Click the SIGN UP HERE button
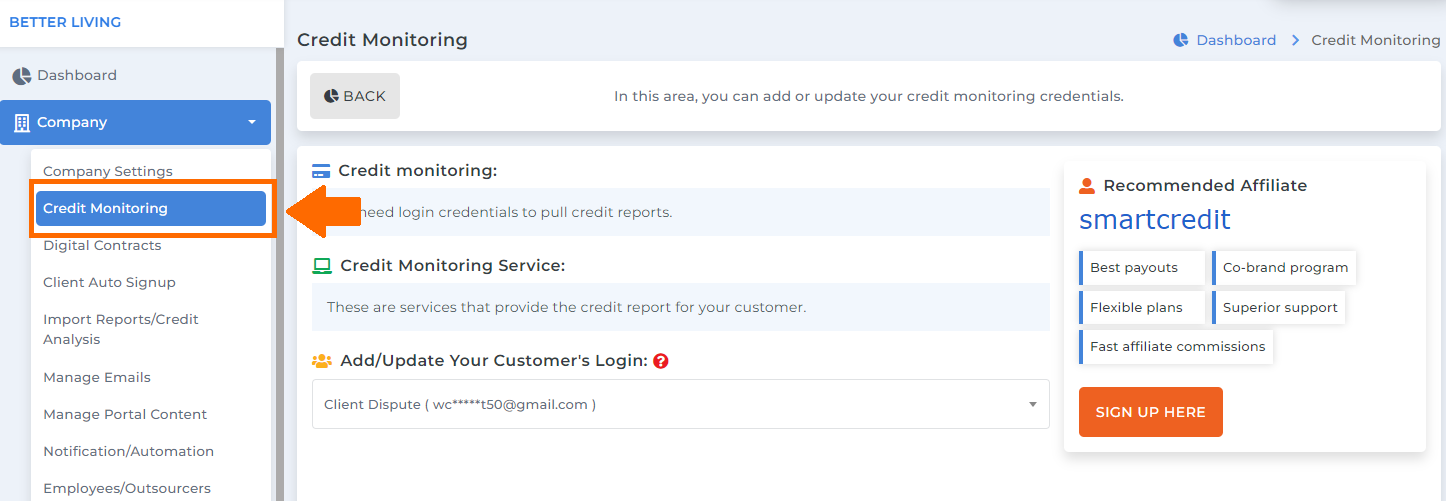 [x=1151, y=412]
